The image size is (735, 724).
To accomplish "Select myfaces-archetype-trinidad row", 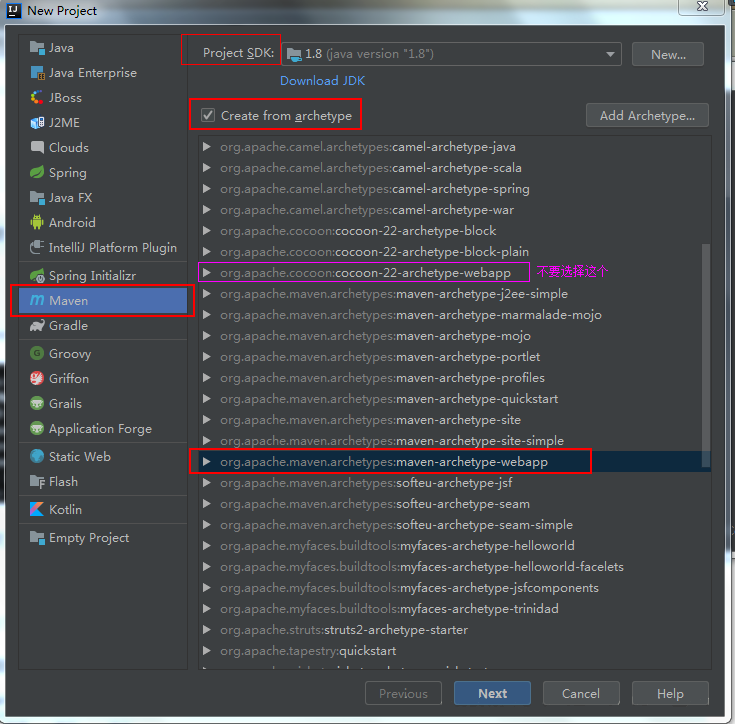I will 454,608.
